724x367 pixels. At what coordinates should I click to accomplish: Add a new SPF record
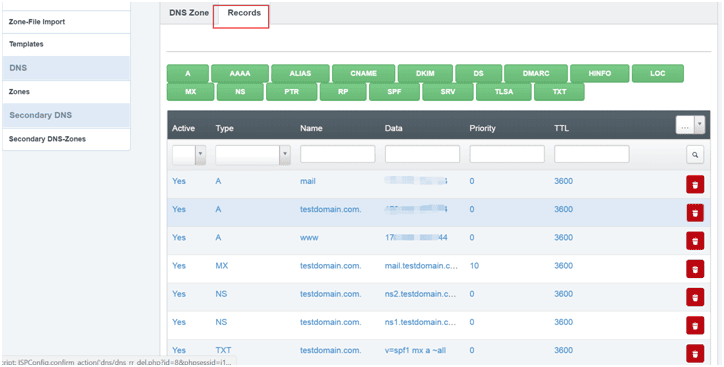pyautogui.click(x=394, y=92)
